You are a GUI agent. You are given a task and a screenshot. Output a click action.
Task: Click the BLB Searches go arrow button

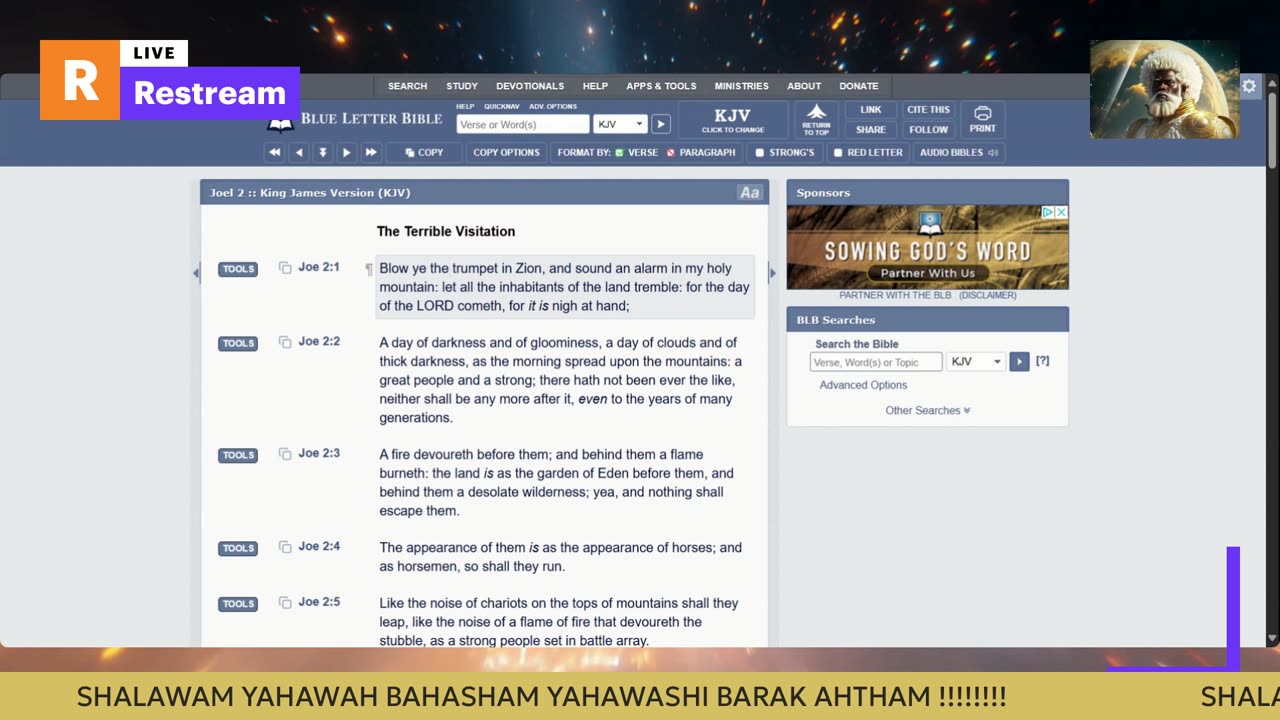1019,361
